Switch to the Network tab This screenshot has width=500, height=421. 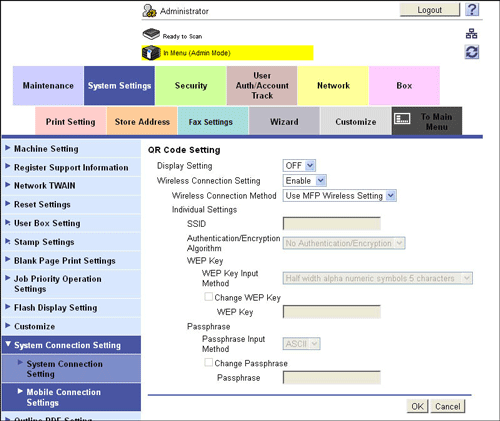(333, 86)
